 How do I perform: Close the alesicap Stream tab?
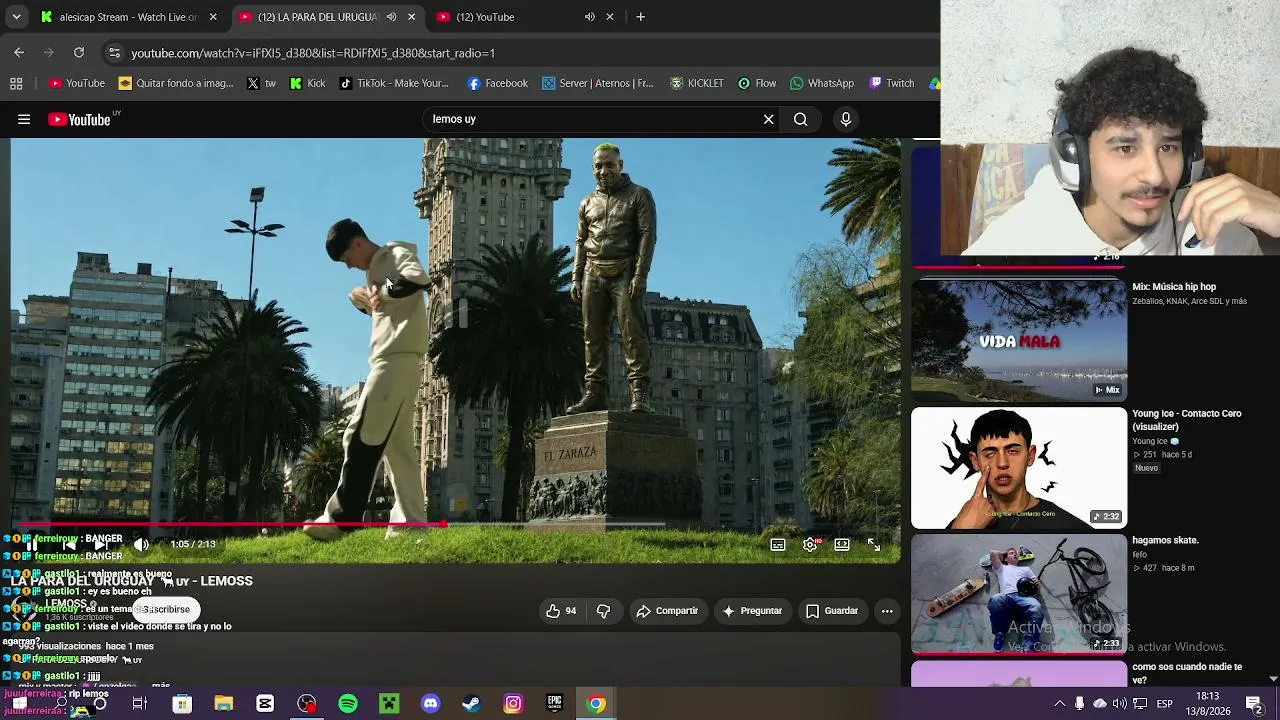pyautogui.click(x=213, y=17)
